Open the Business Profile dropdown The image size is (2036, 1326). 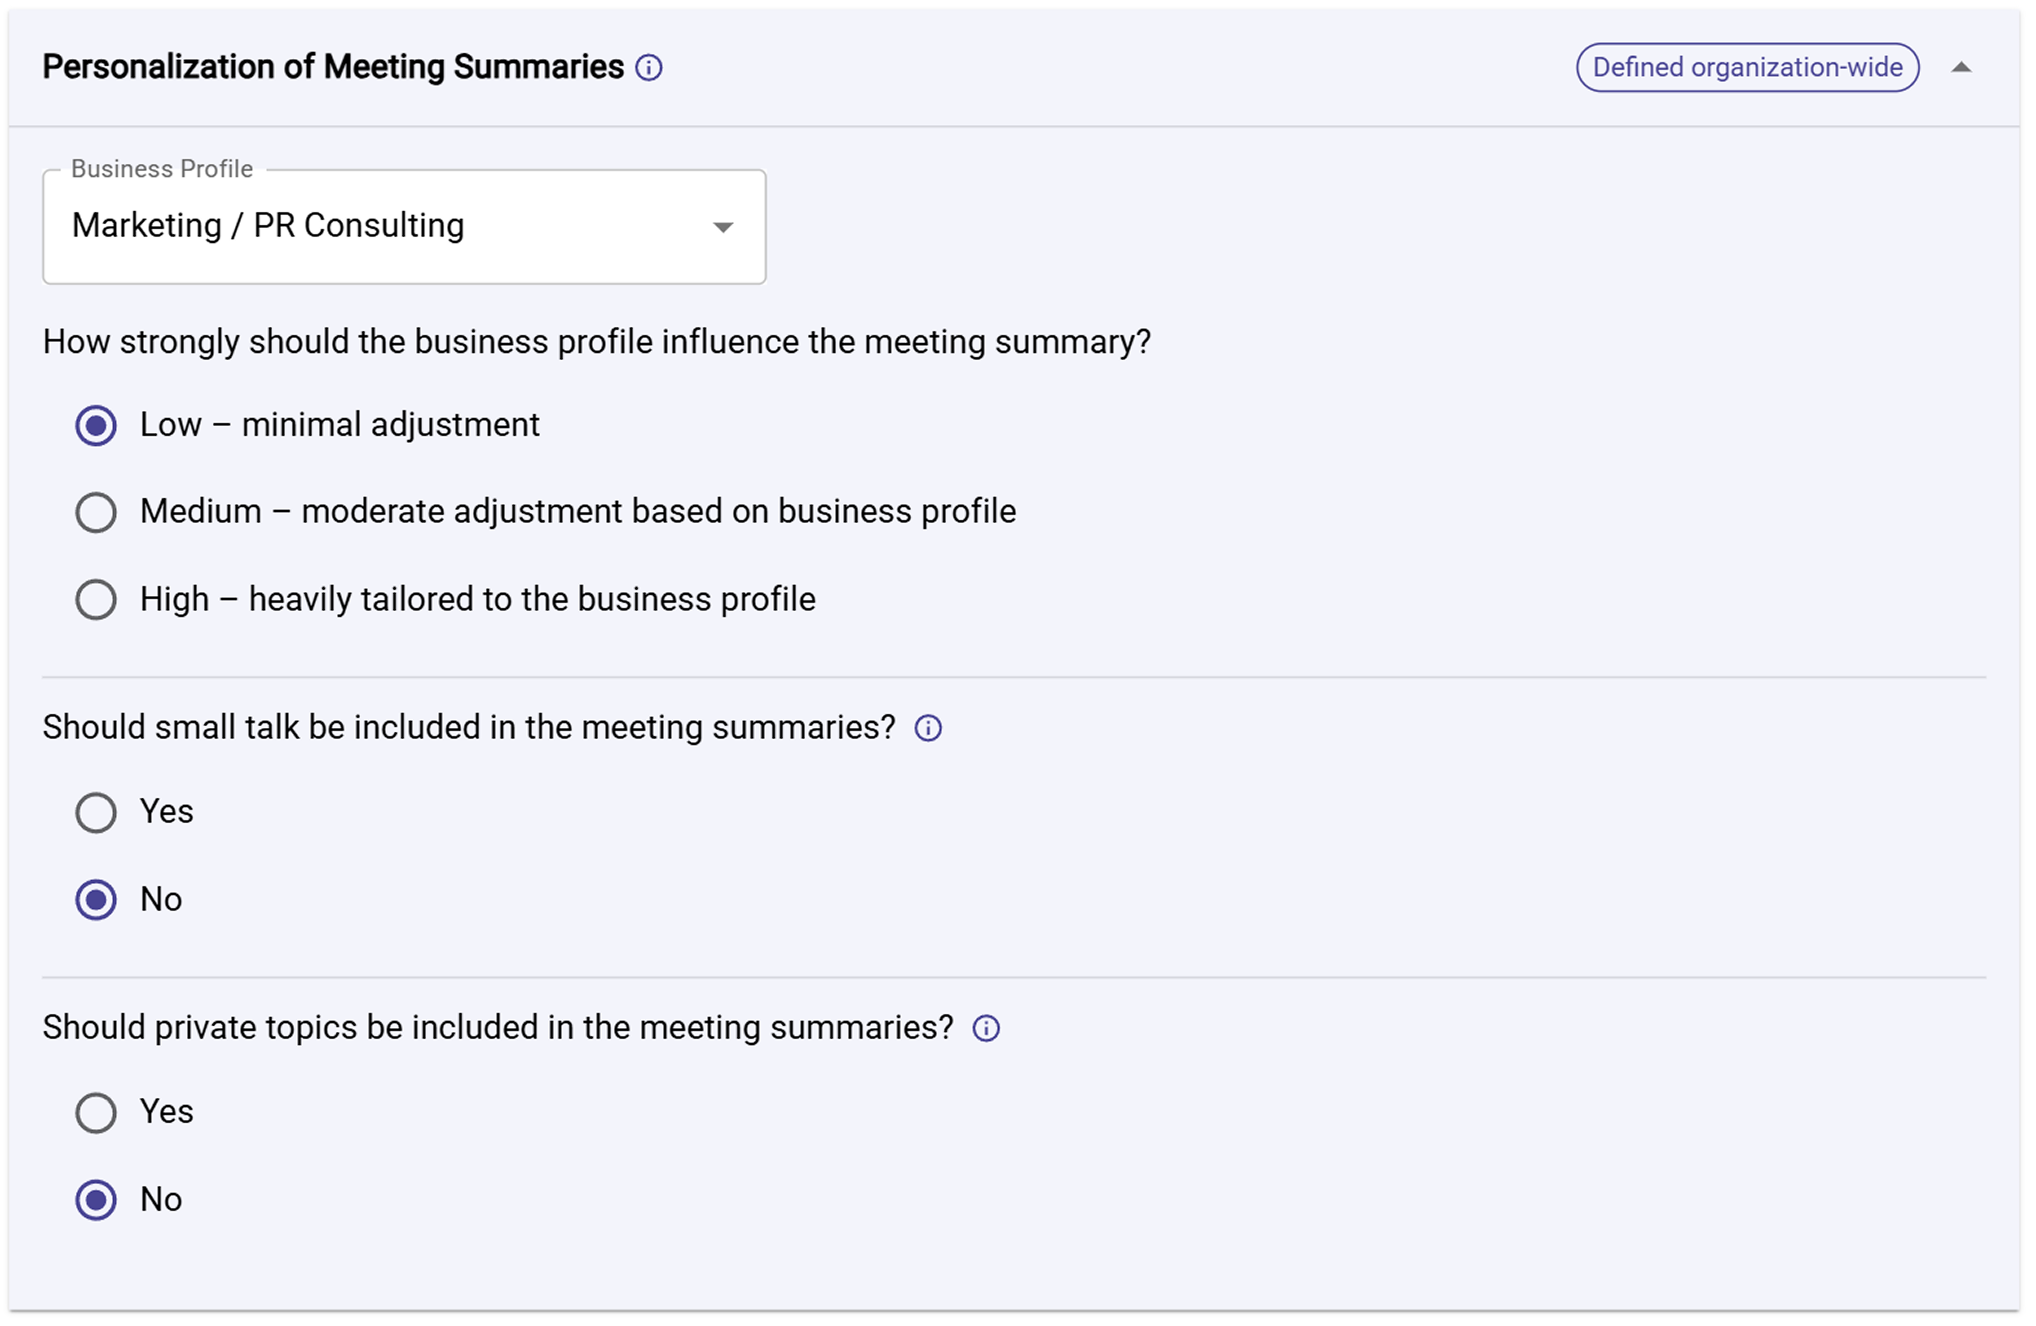click(x=404, y=227)
